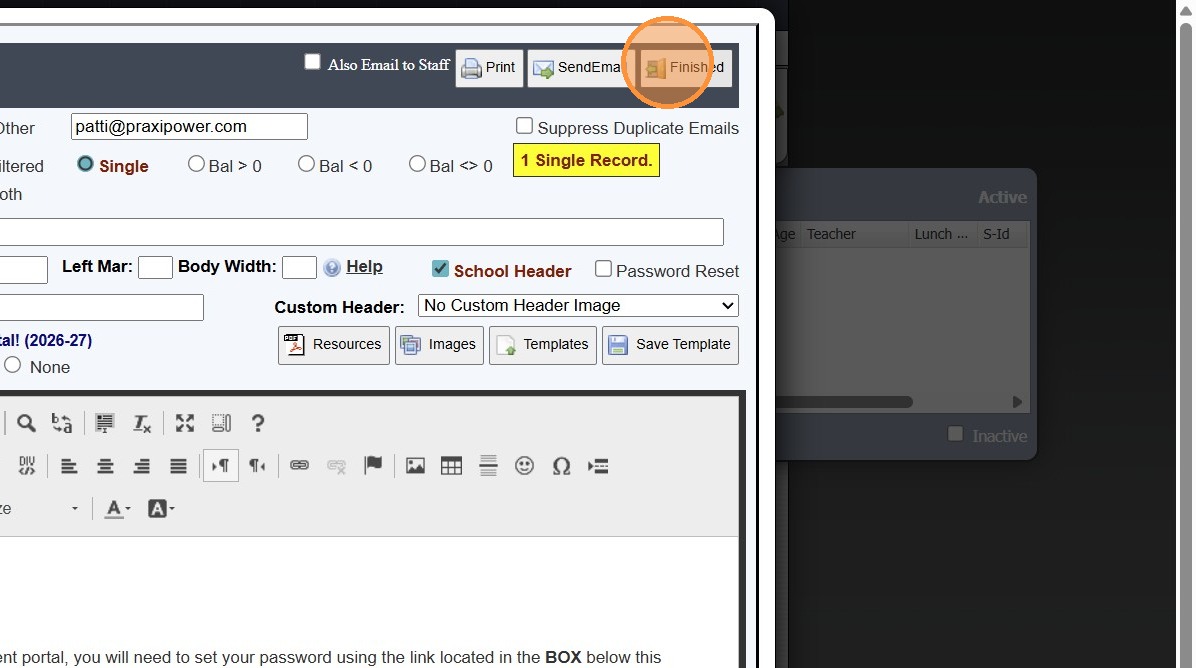Toggle Show Blocks icon in editor
1196x668 pixels.
tap(221, 423)
